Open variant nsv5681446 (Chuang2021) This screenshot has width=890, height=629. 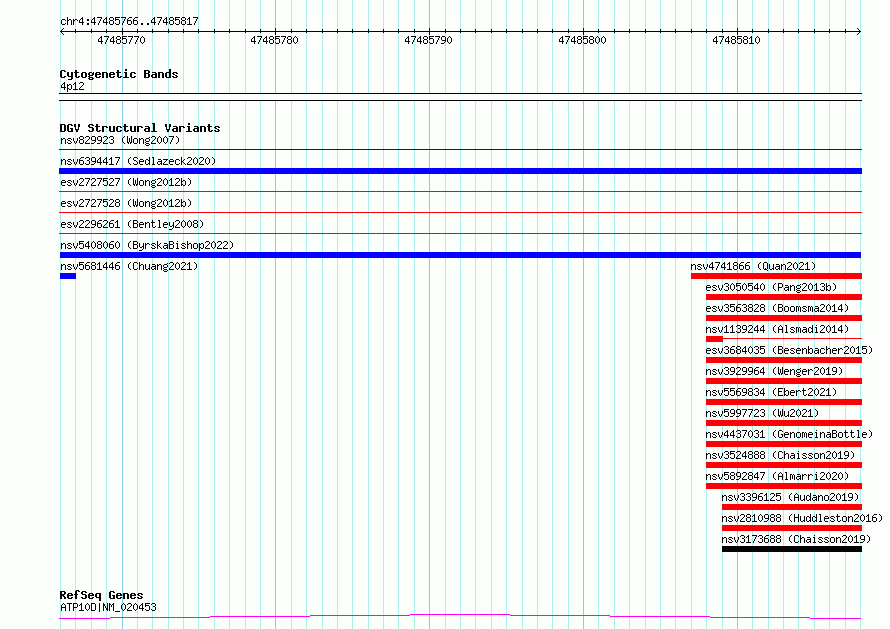coord(129,266)
